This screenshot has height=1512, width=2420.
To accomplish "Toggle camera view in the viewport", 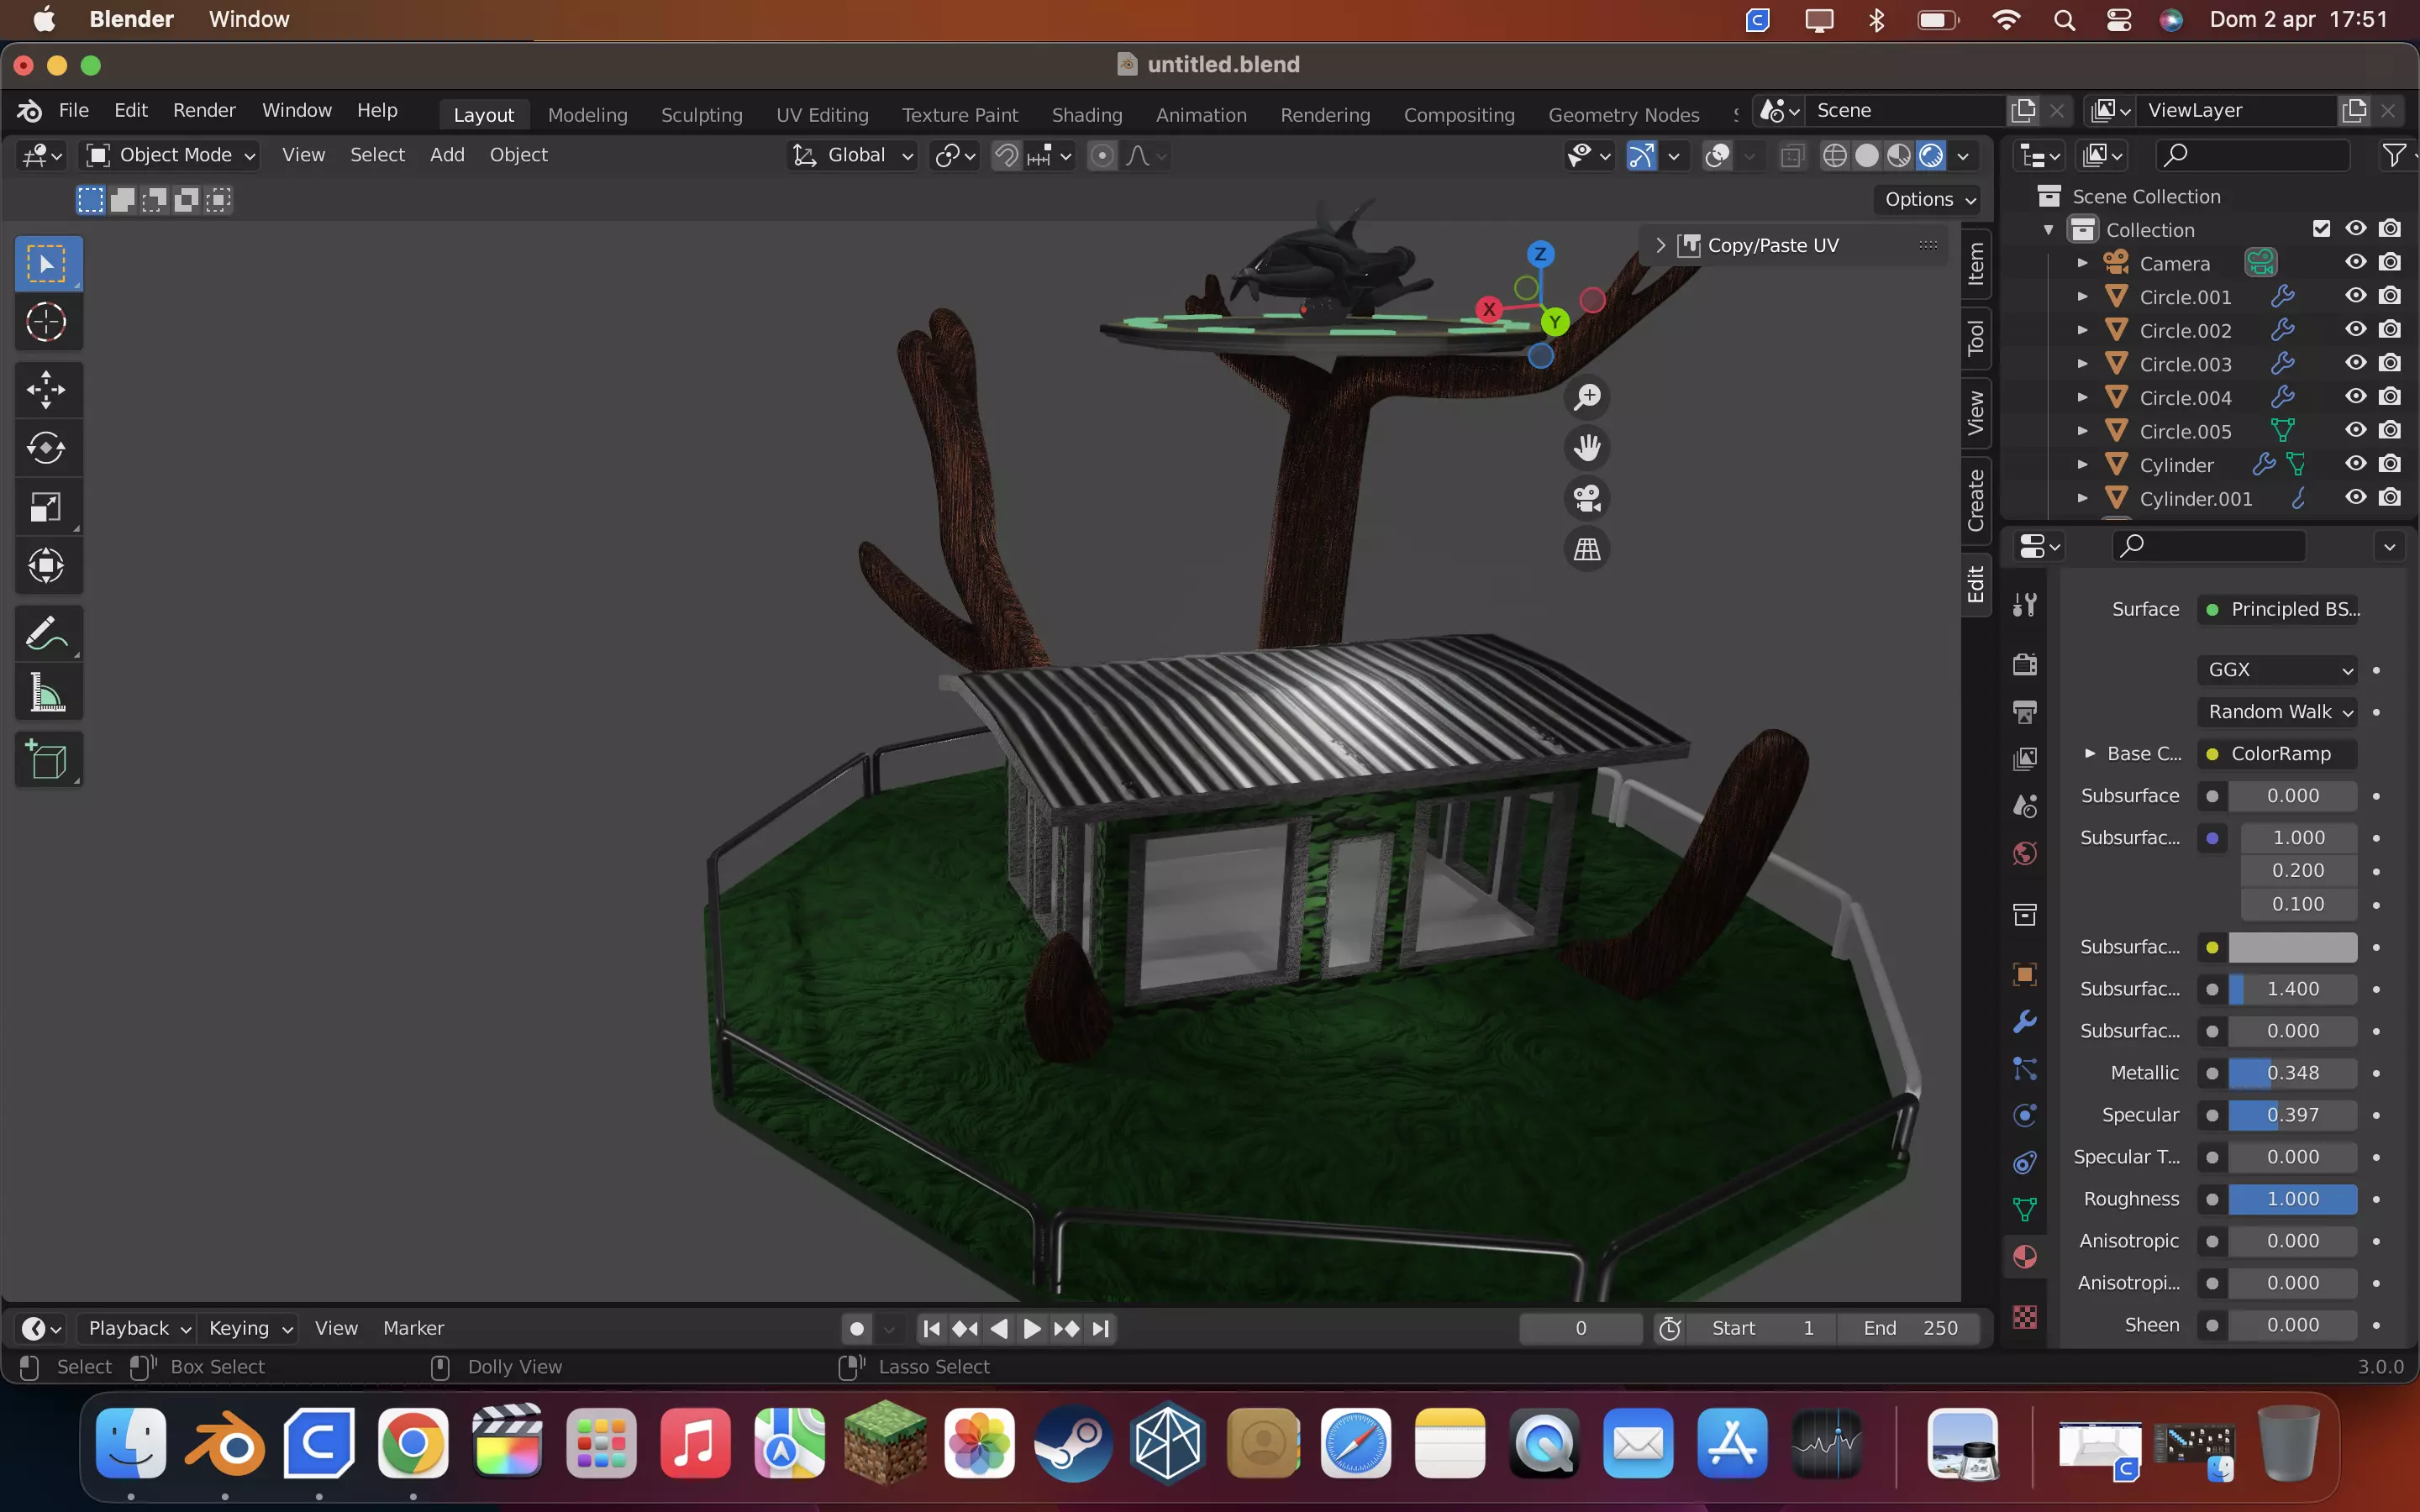I will (x=1587, y=498).
